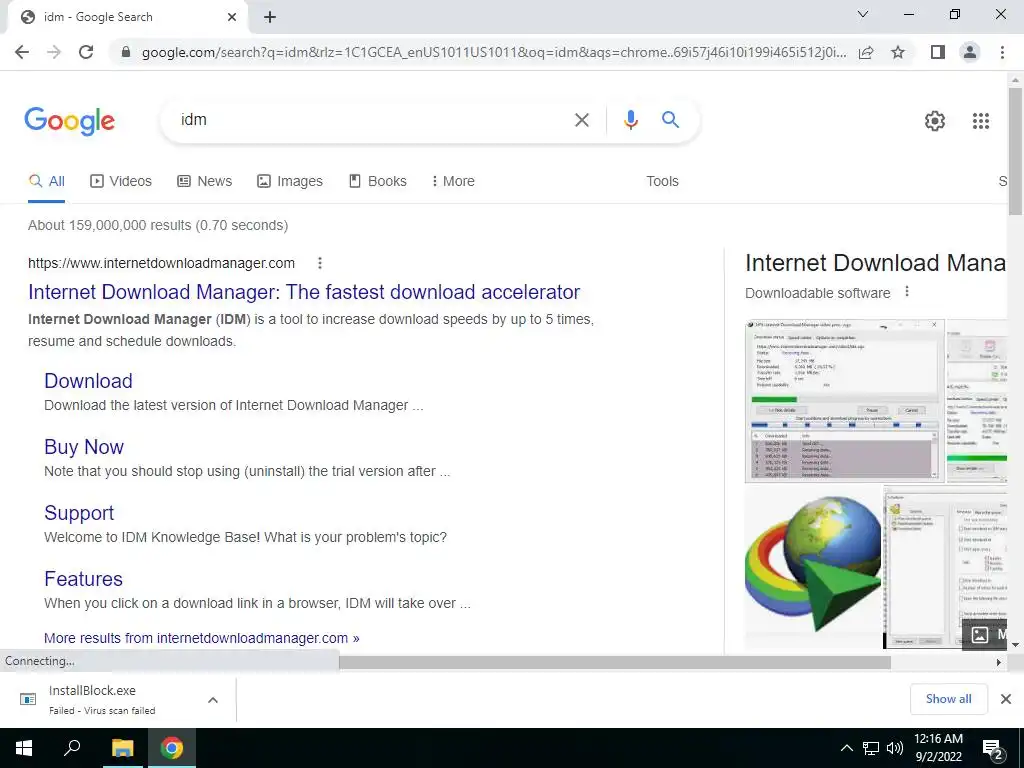This screenshot has height=768, width=1024.
Task: Open the Features sitelink
Action: coord(83,579)
